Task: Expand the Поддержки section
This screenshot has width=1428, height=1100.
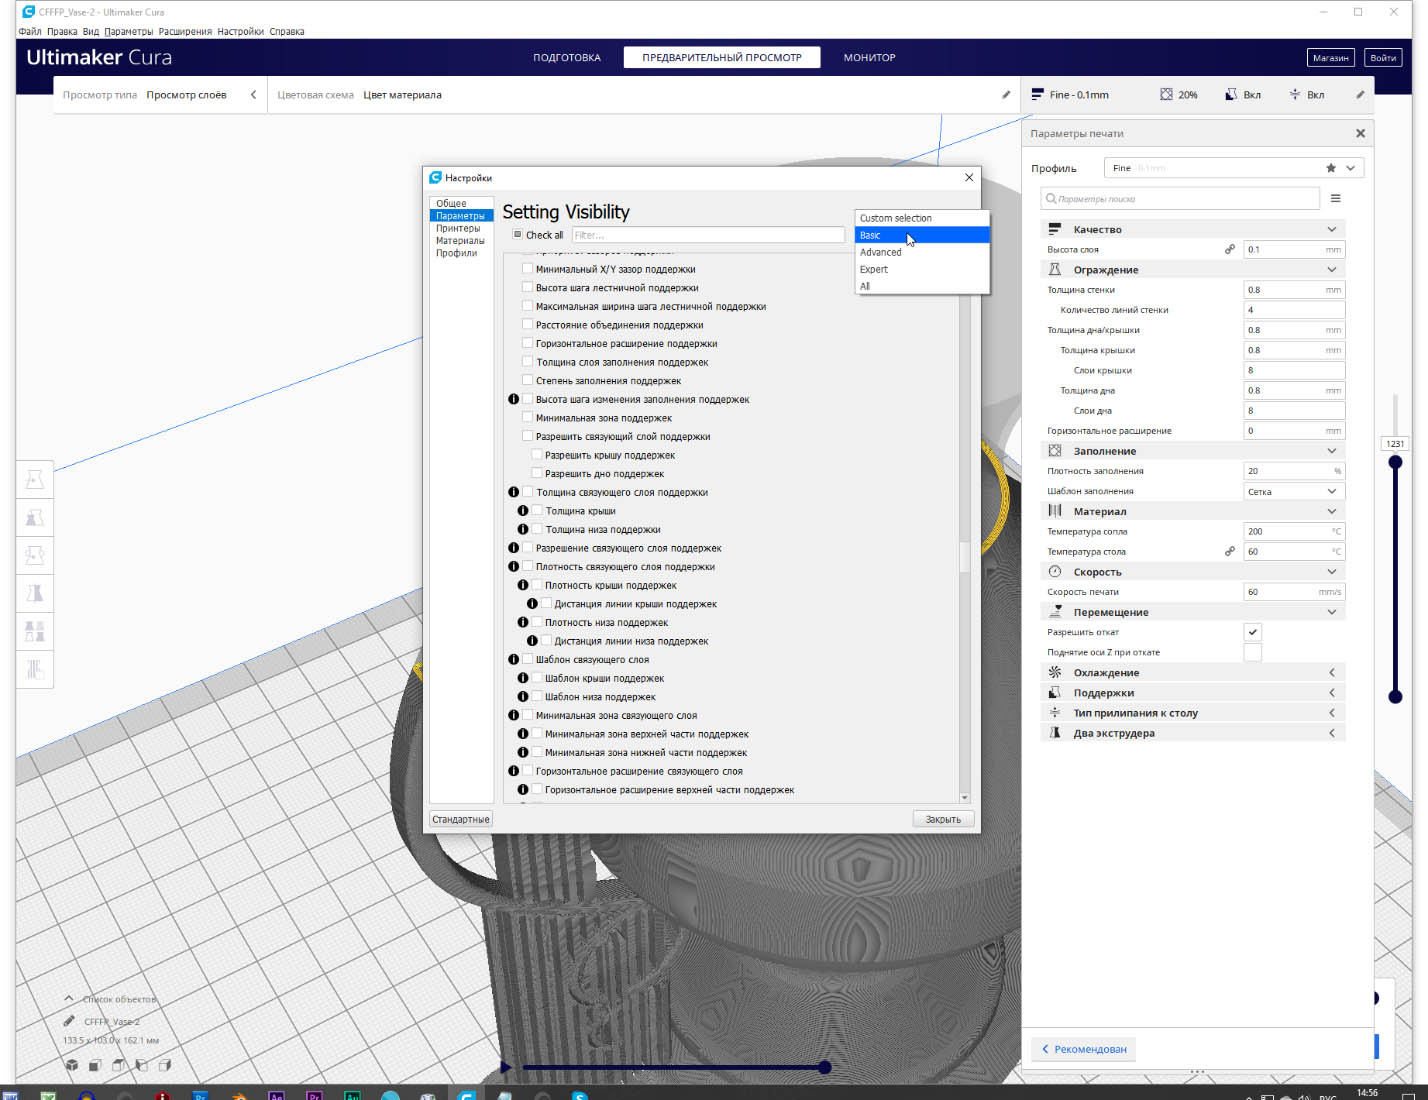Action: (1193, 692)
